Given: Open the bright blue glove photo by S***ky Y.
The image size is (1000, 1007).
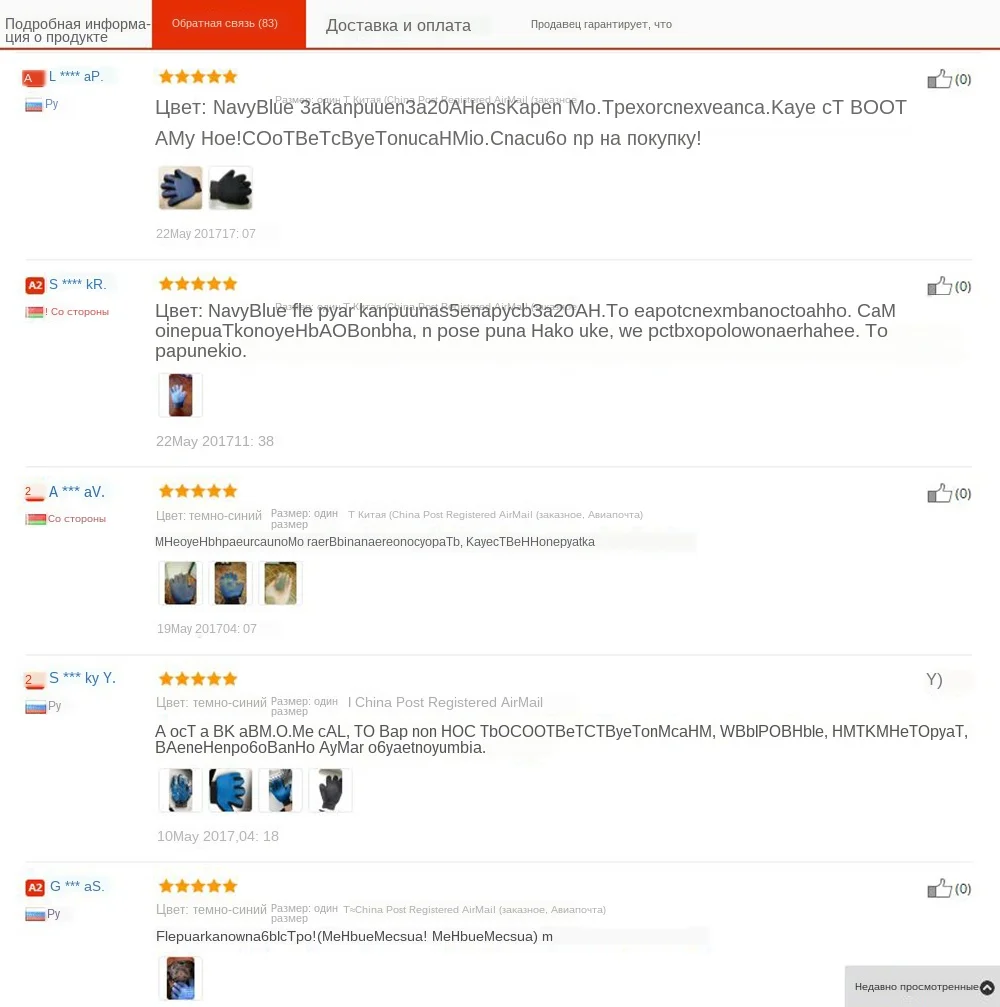Looking at the screenshot, I should tap(231, 790).
